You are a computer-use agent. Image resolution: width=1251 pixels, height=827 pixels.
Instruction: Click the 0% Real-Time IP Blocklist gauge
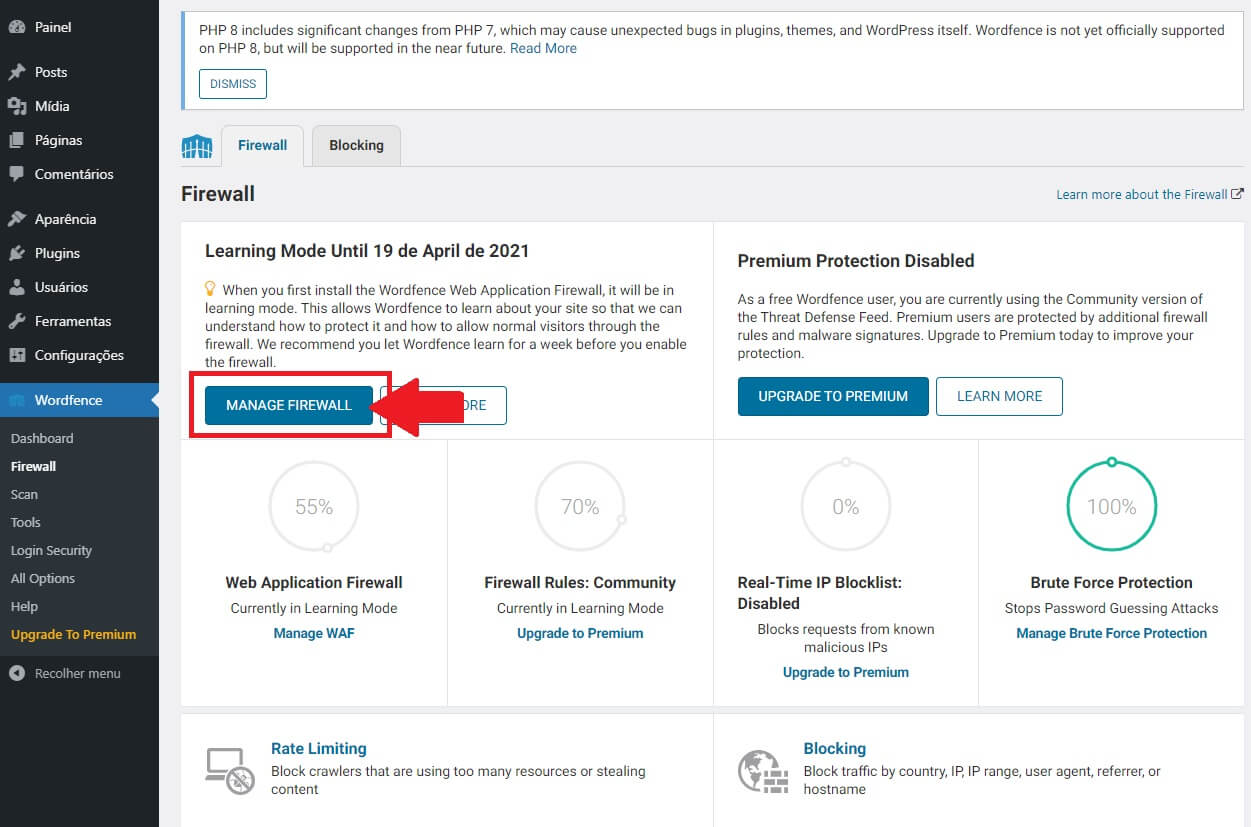tap(846, 507)
